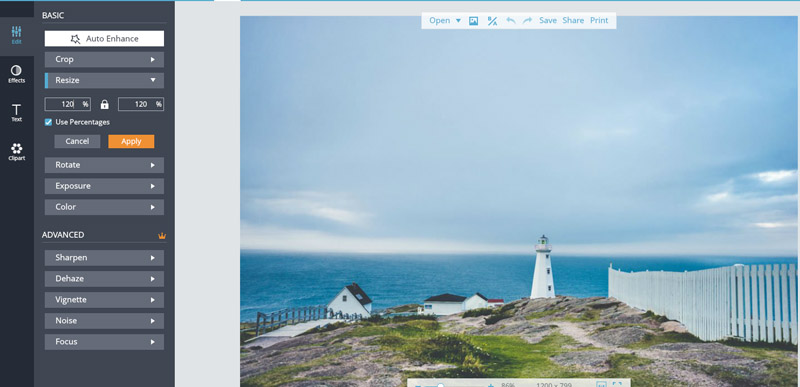Share the image
The height and width of the screenshot is (387, 800).
573,20
